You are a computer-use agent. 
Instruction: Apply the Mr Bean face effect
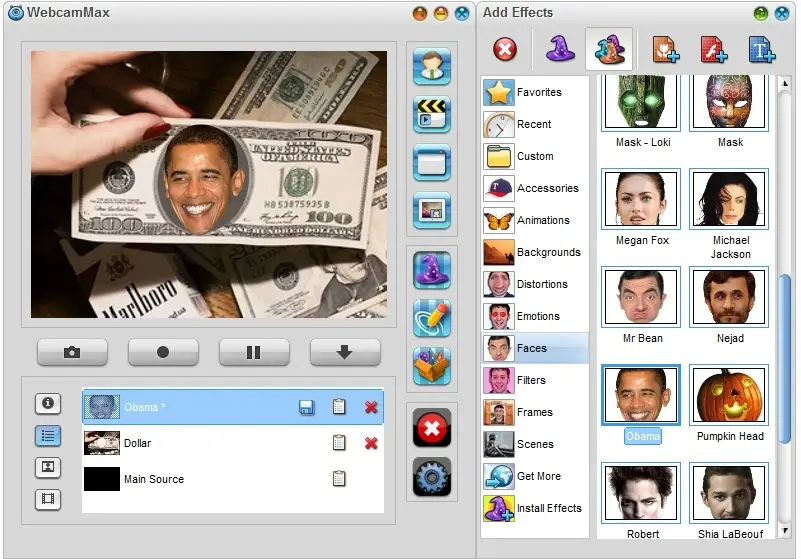pyautogui.click(x=641, y=297)
